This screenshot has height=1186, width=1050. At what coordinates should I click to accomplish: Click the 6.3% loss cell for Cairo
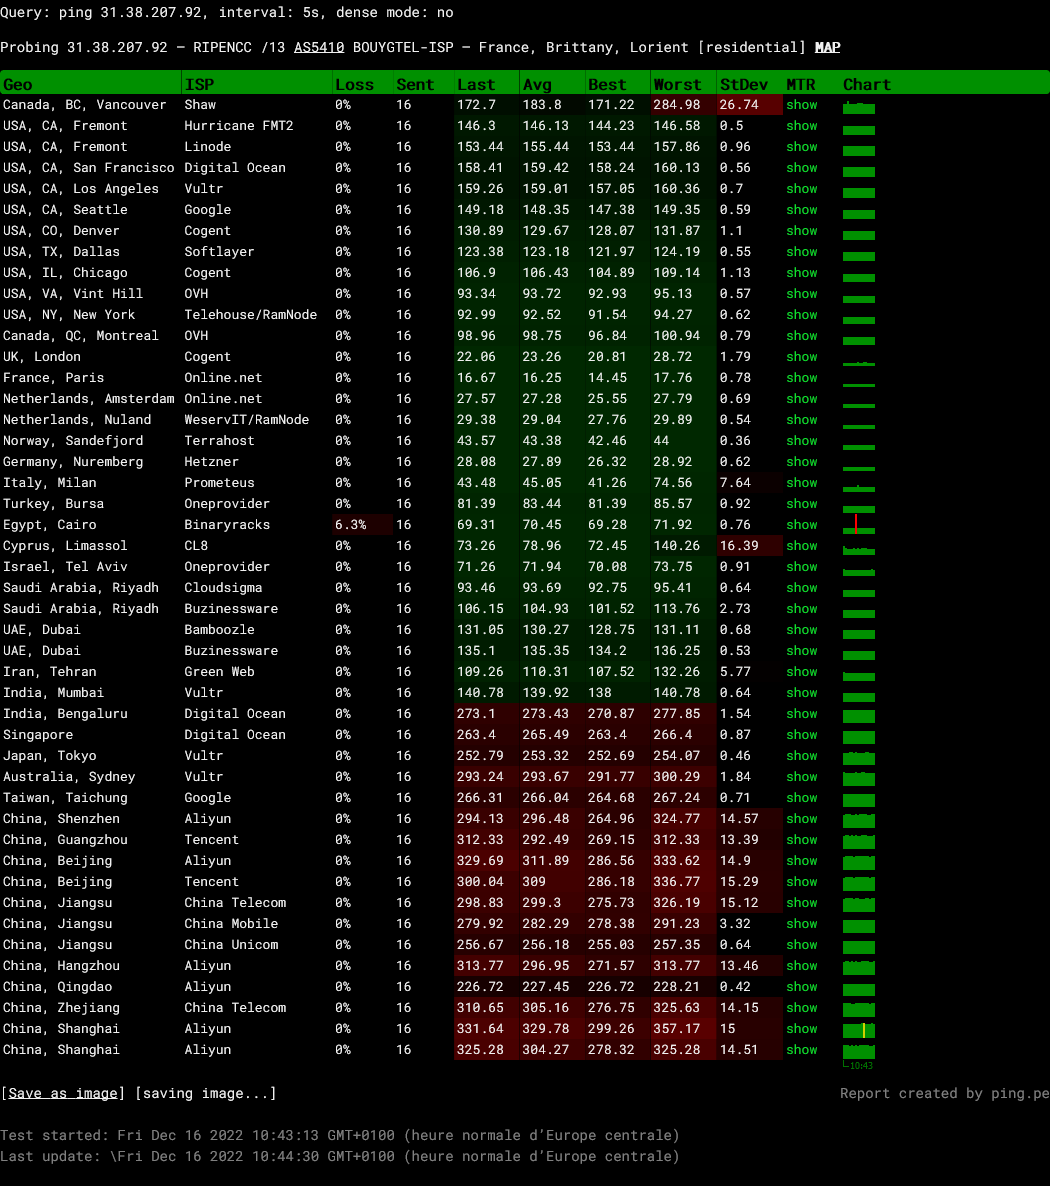[x=350, y=525]
